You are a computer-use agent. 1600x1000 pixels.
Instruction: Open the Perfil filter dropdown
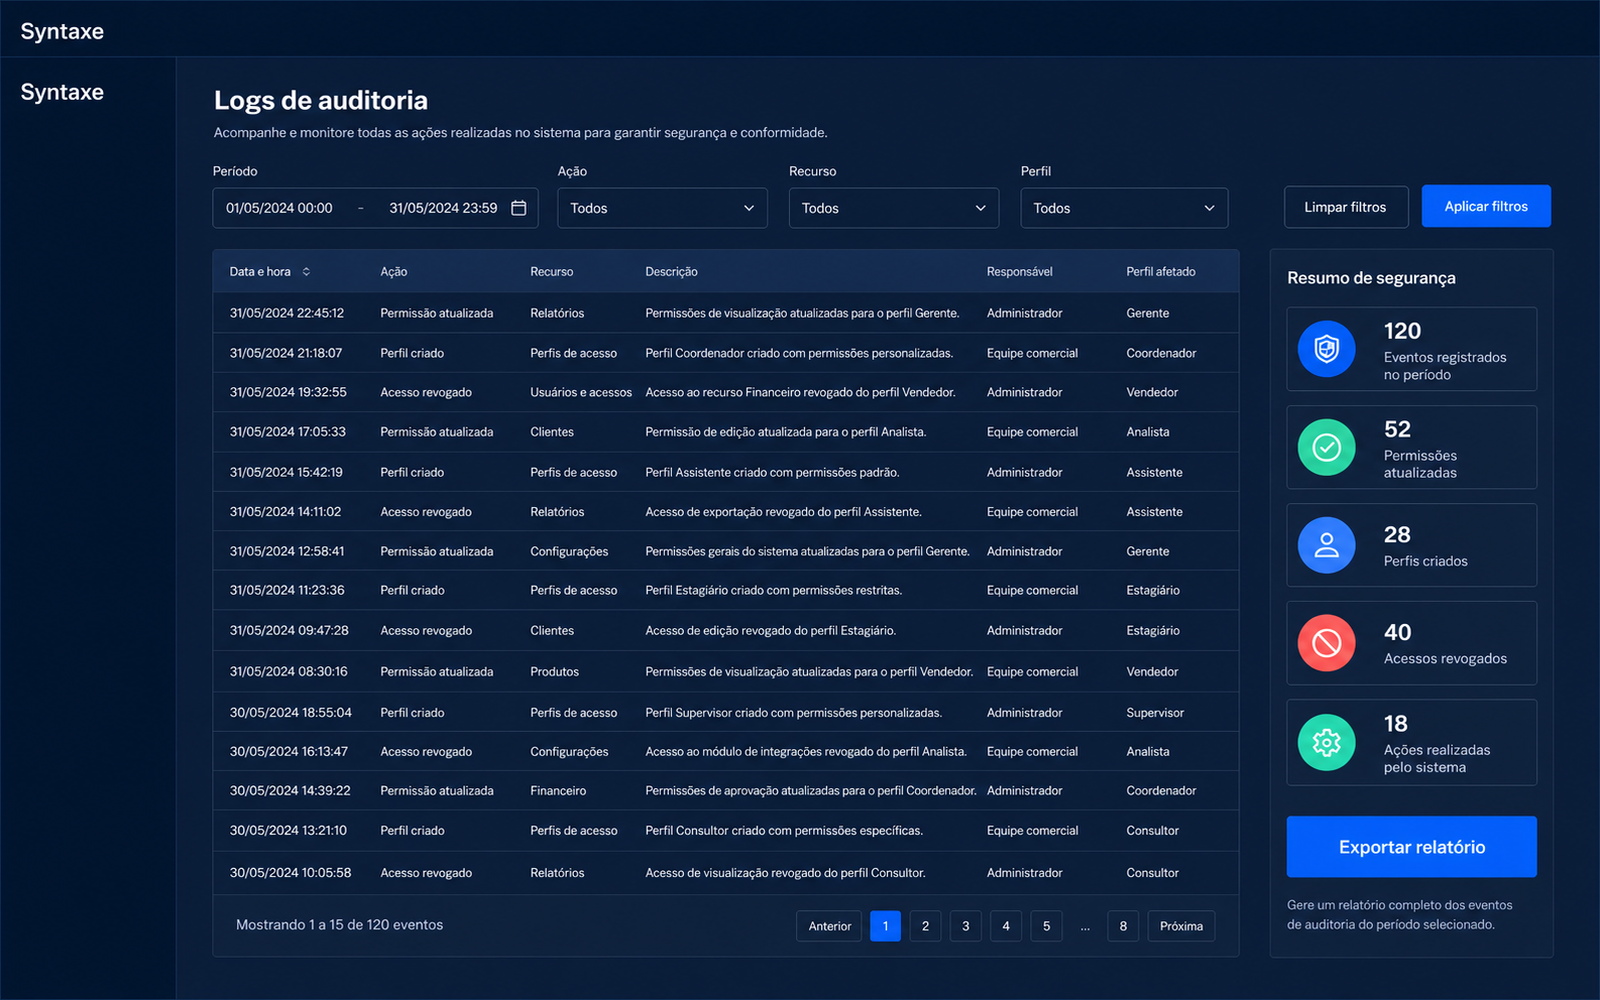[x=1124, y=208]
